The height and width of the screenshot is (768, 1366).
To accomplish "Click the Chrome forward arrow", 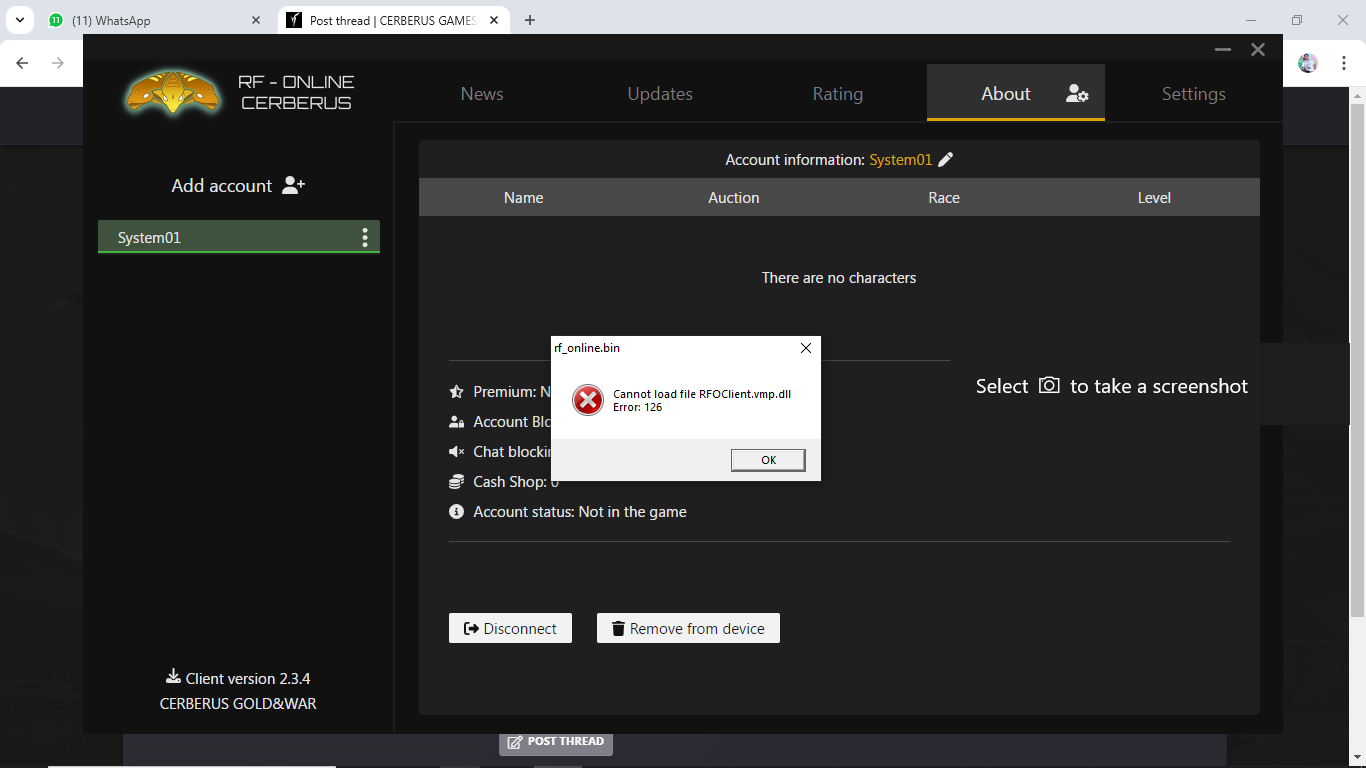I will coord(58,63).
